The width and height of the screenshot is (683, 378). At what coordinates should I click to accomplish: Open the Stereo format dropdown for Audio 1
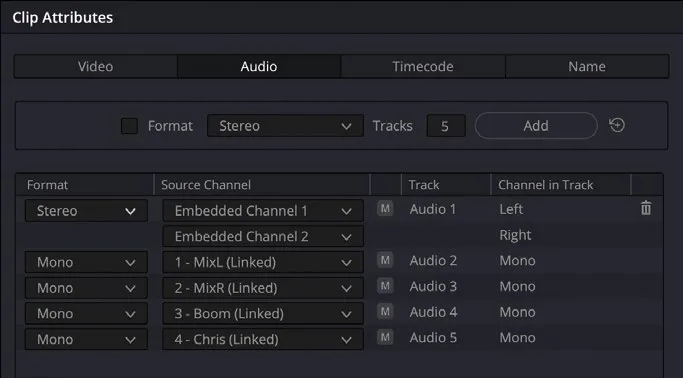(86, 211)
